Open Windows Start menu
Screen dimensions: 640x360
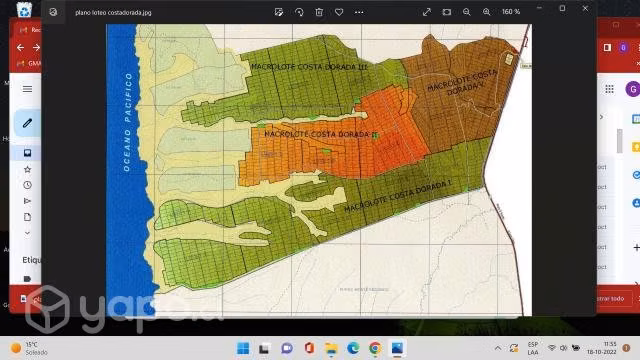point(243,348)
